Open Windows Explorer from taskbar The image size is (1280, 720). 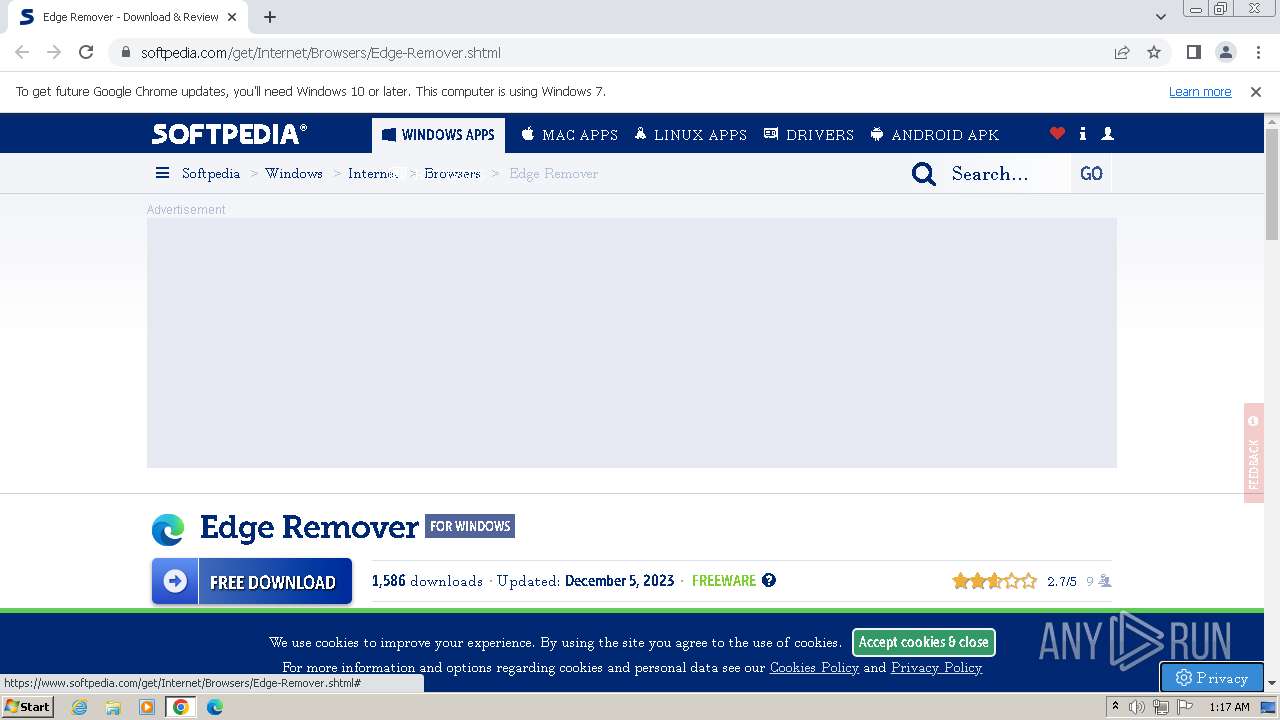(113, 707)
